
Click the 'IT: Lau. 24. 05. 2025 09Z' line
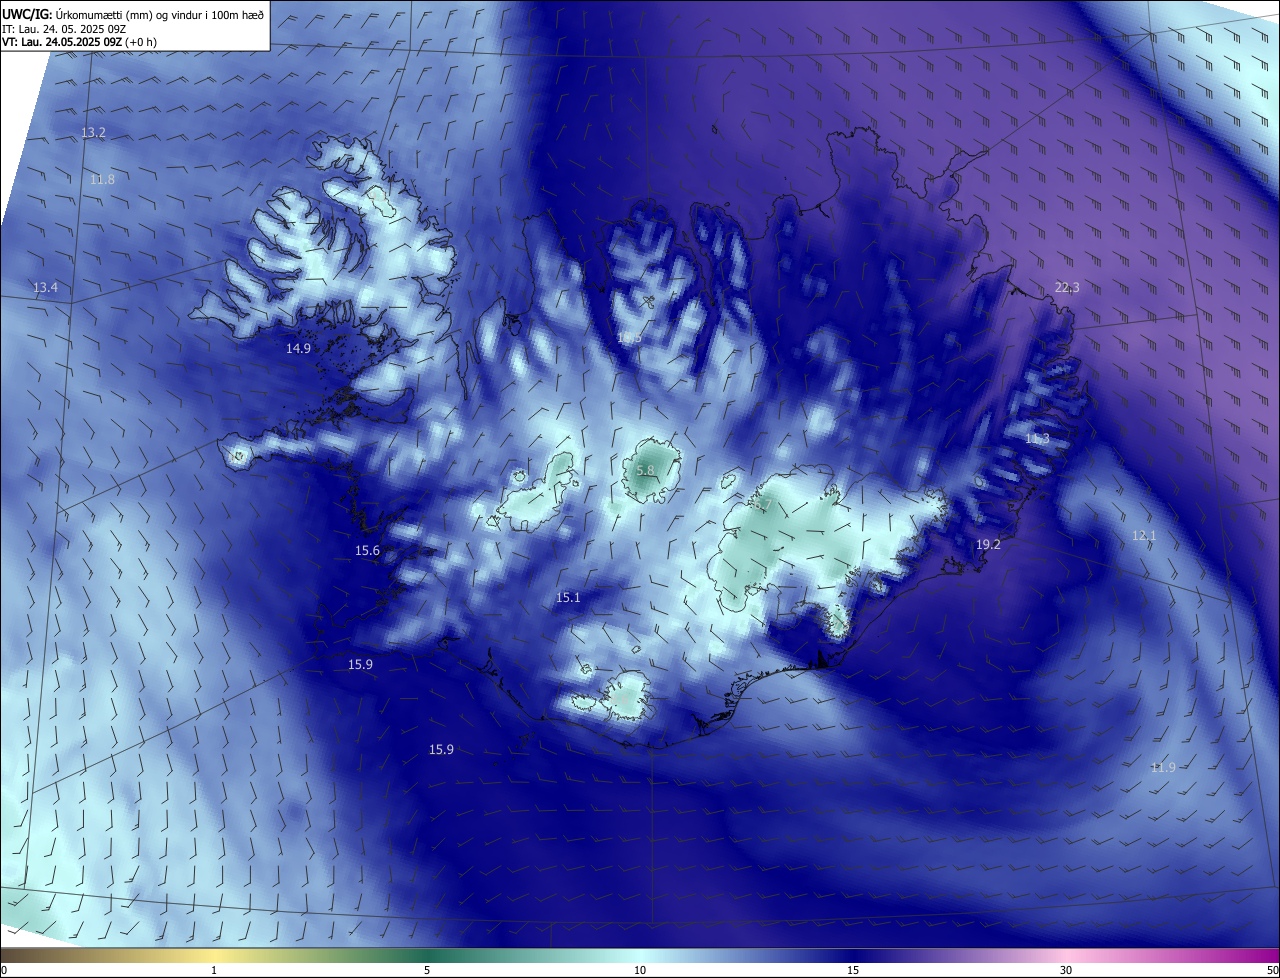(66, 28)
